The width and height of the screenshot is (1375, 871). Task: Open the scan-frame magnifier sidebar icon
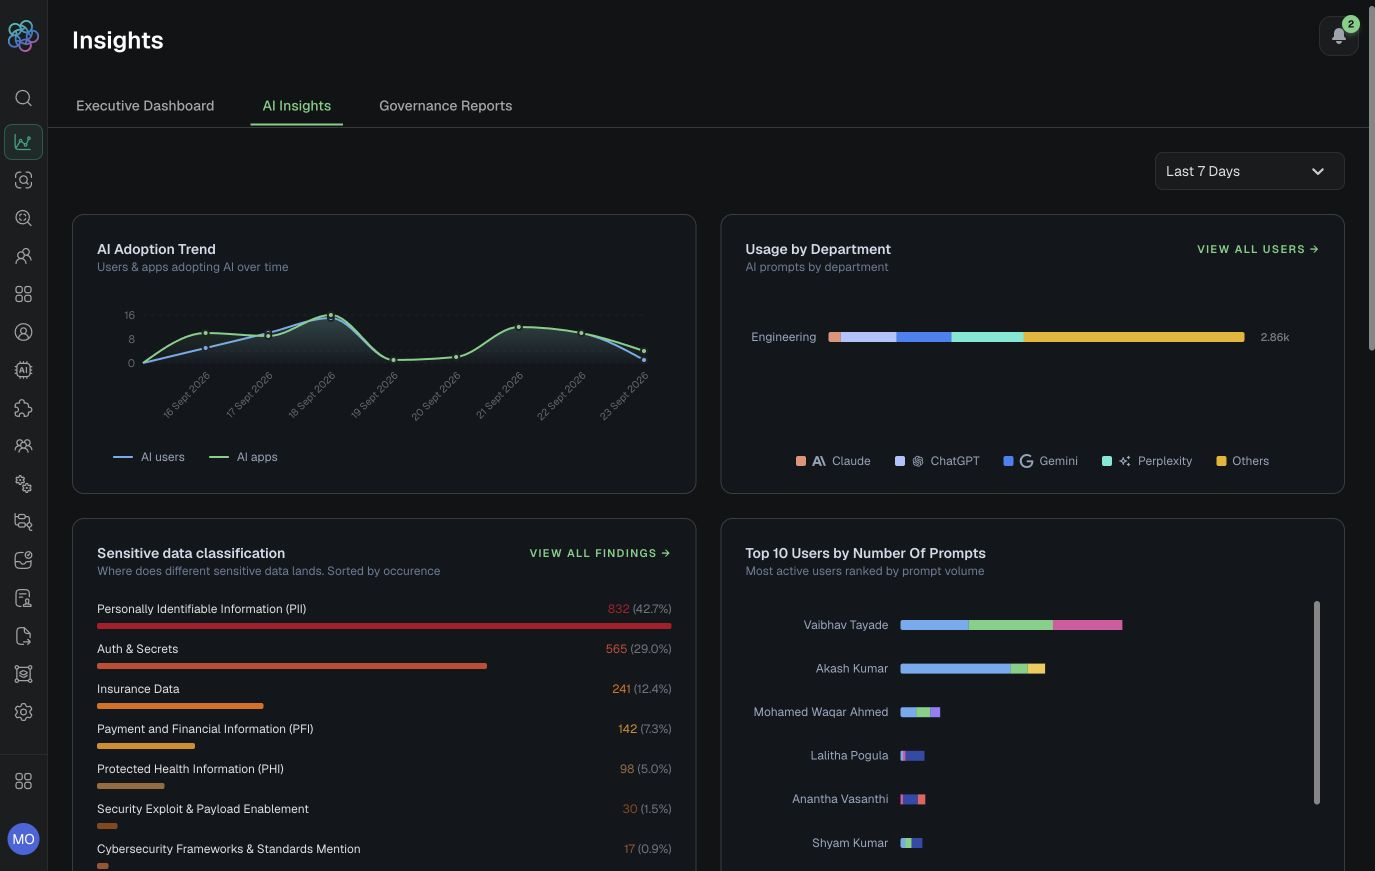[x=23, y=180]
